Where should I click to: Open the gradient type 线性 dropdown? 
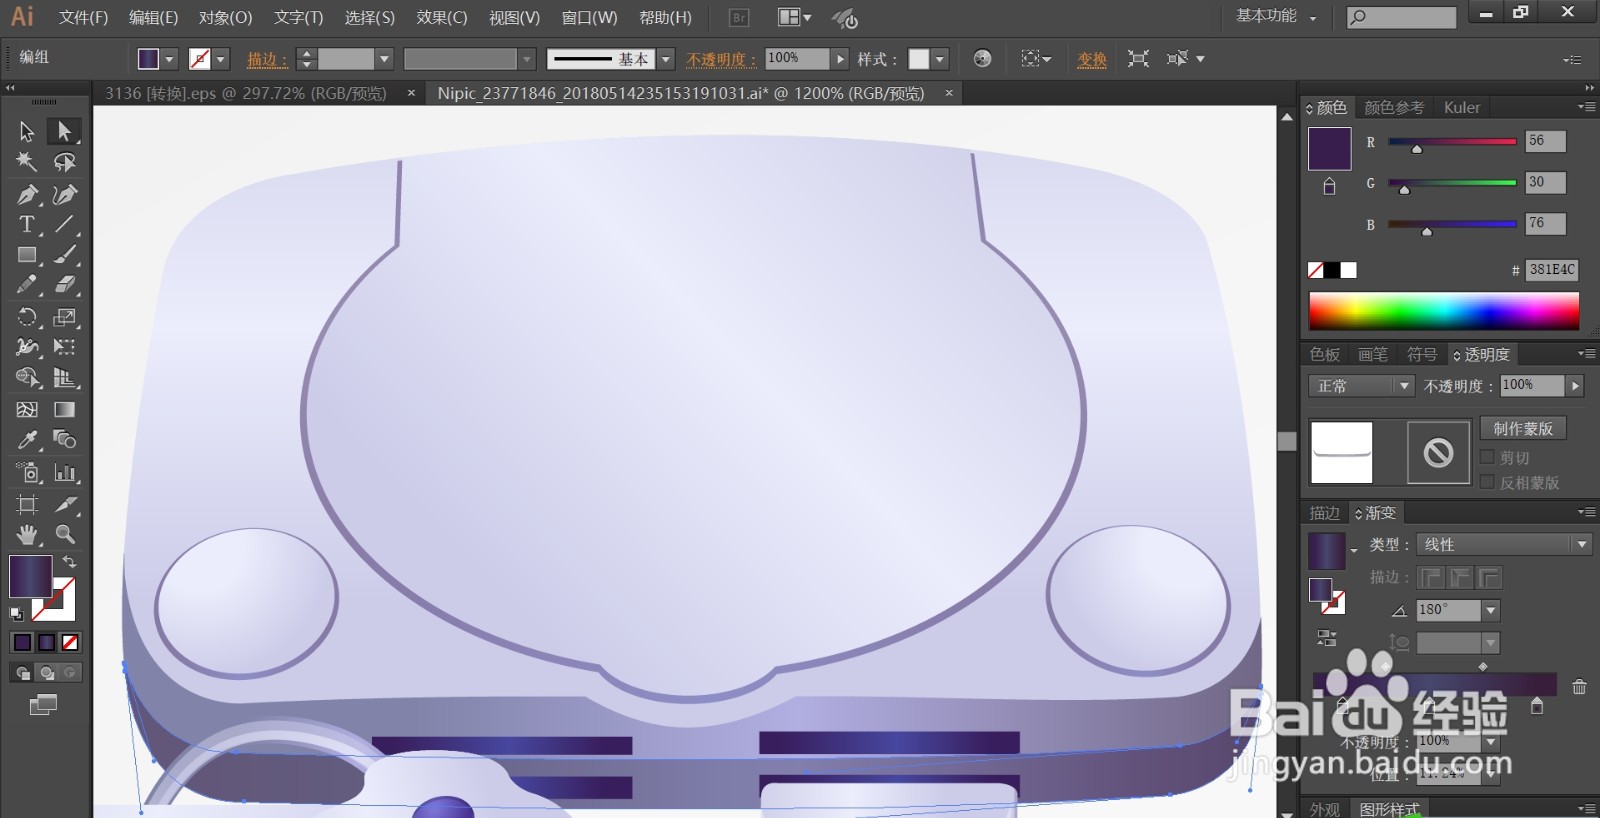click(1503, 544)
